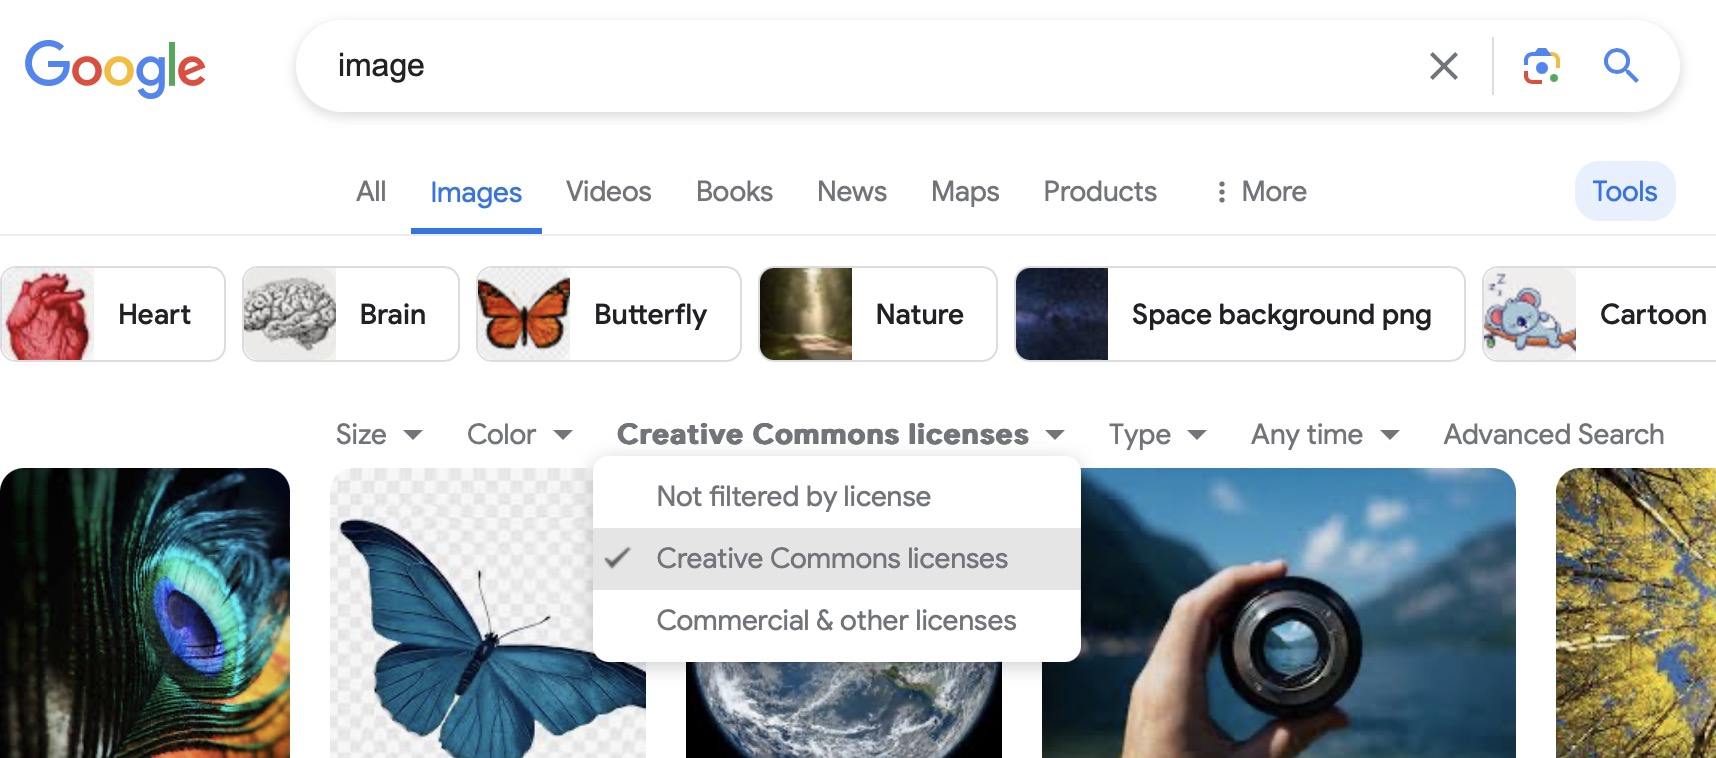Go to the News tab
This screenshot has width=1716, height=758.
(x=851, y=192)
